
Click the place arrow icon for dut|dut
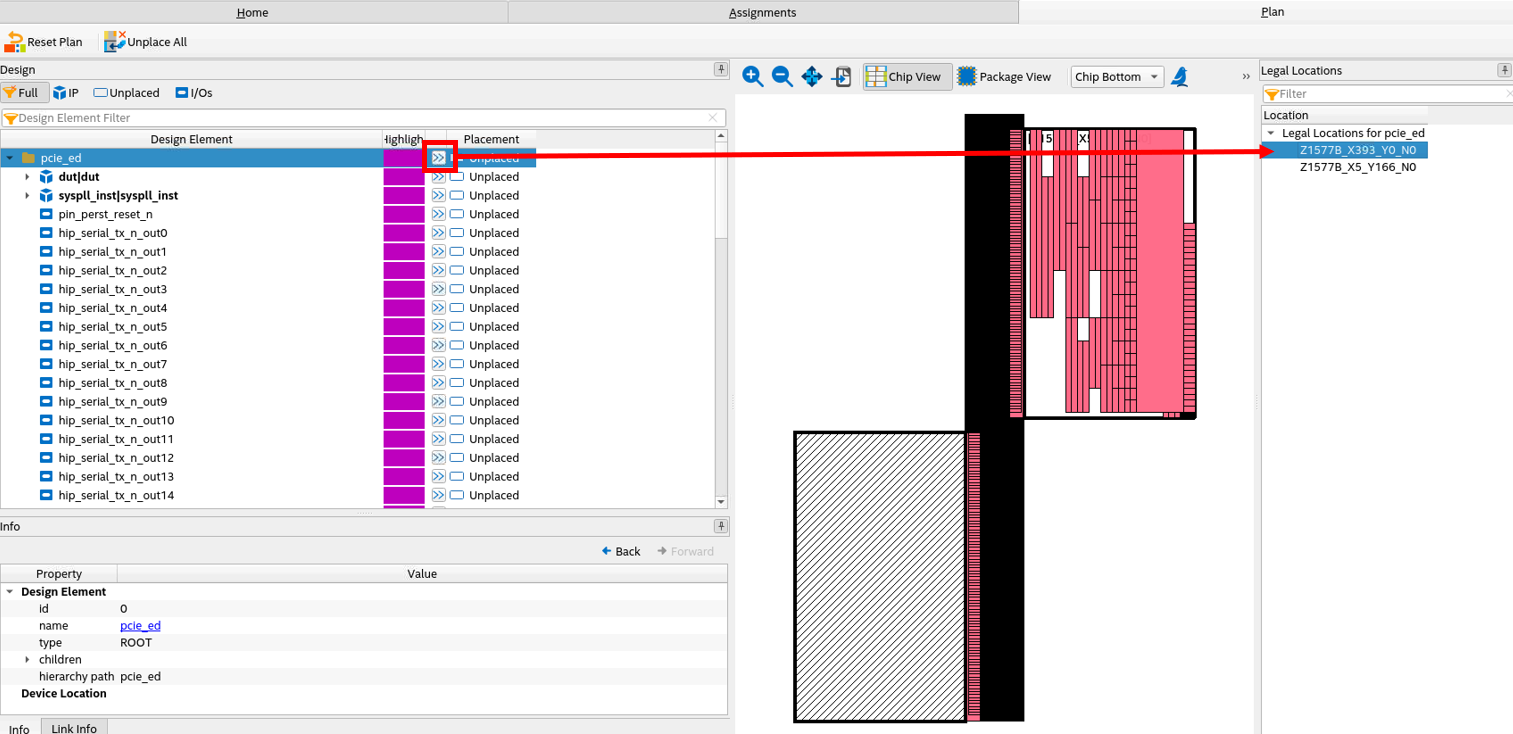click(438, 177)
